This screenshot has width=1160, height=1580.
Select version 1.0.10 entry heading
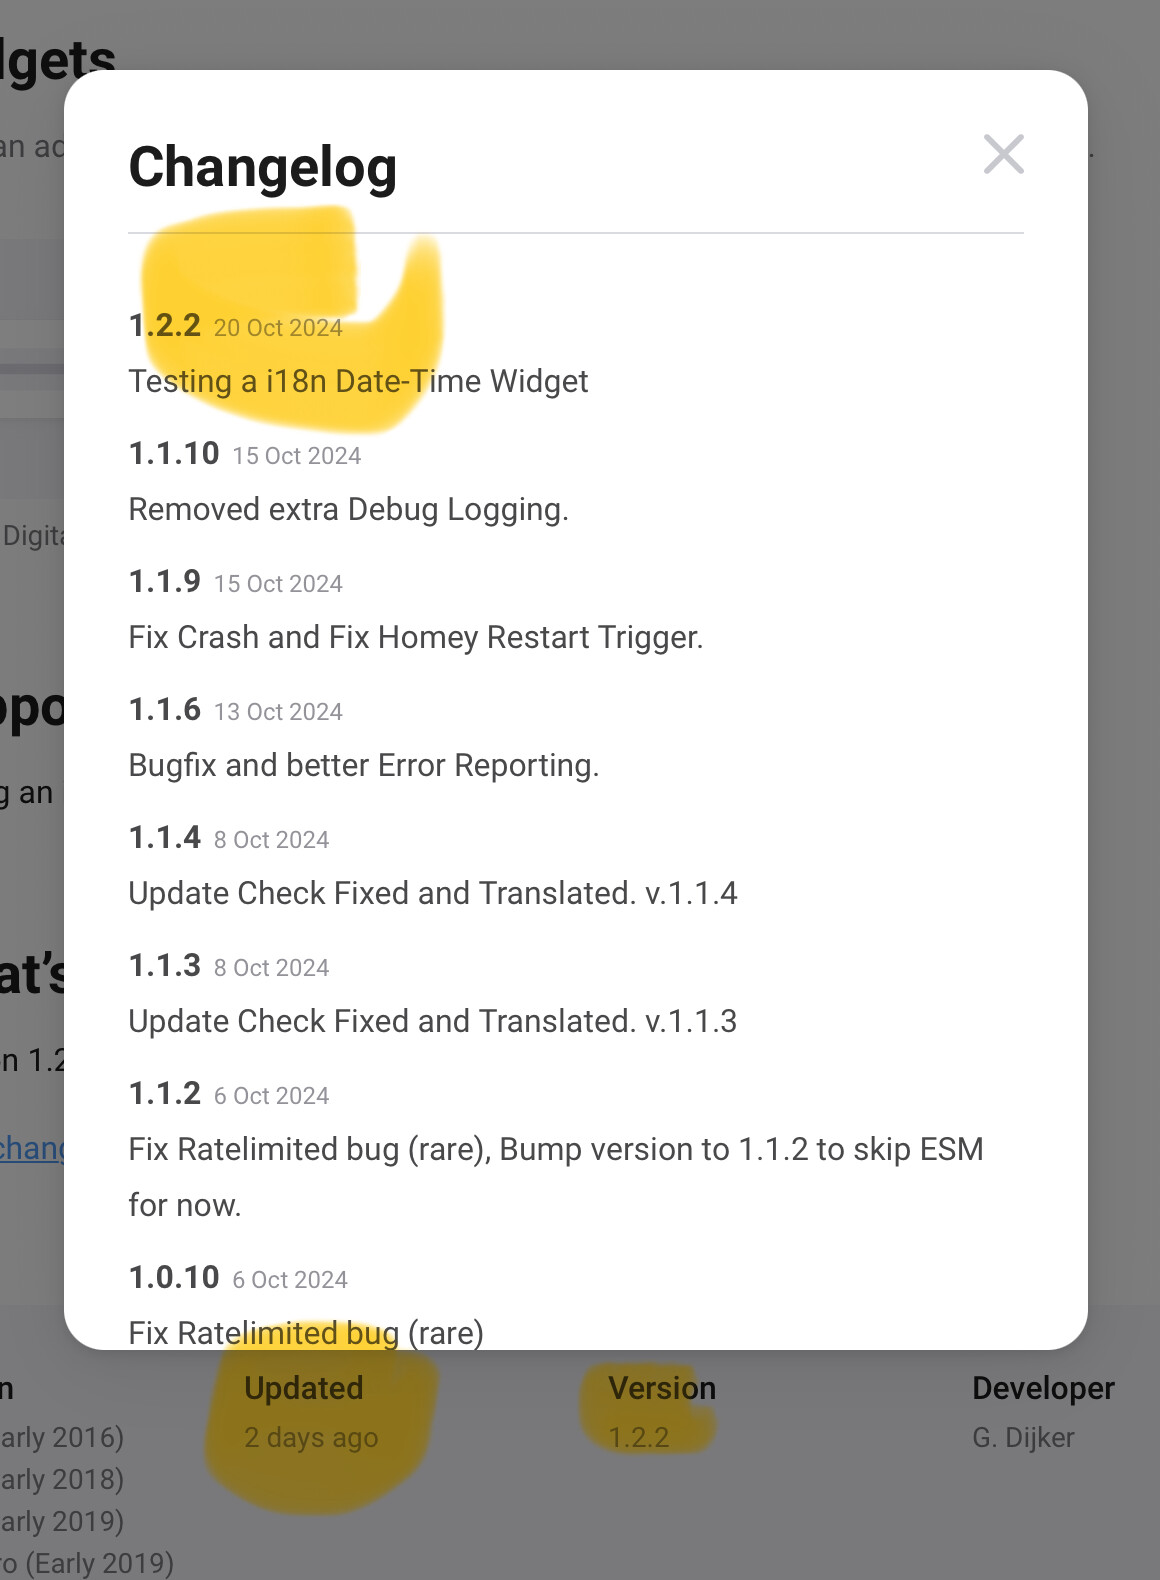(174, 1277)
